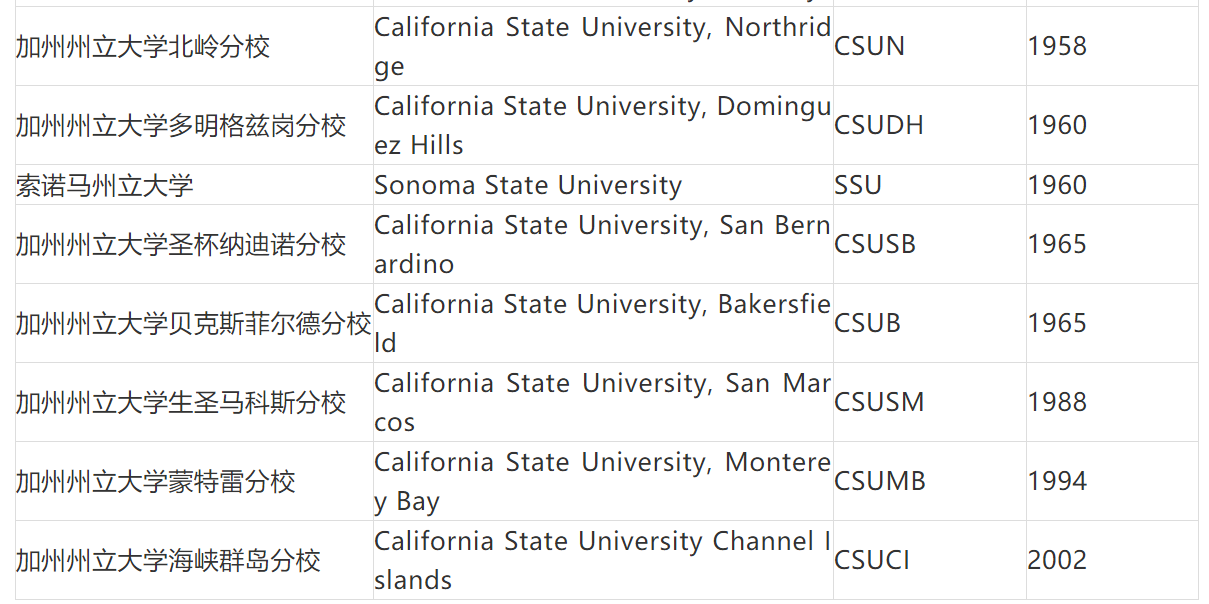1209x604 pixels.
Task: Click the CSUN abbreviation cell
Action: [869, 46]
